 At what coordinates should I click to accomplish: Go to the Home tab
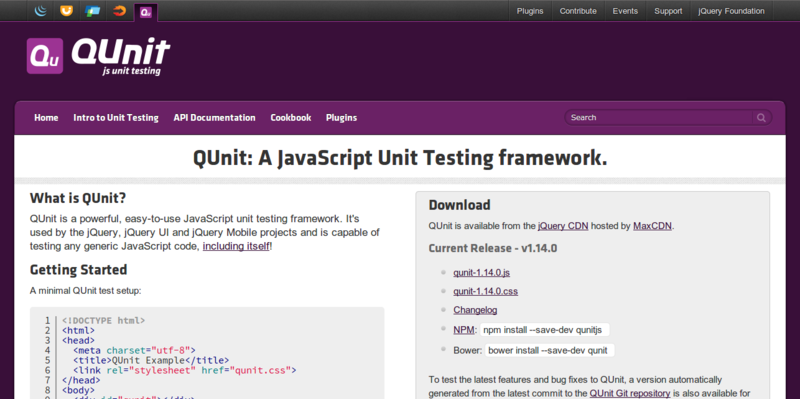(46, 118)
